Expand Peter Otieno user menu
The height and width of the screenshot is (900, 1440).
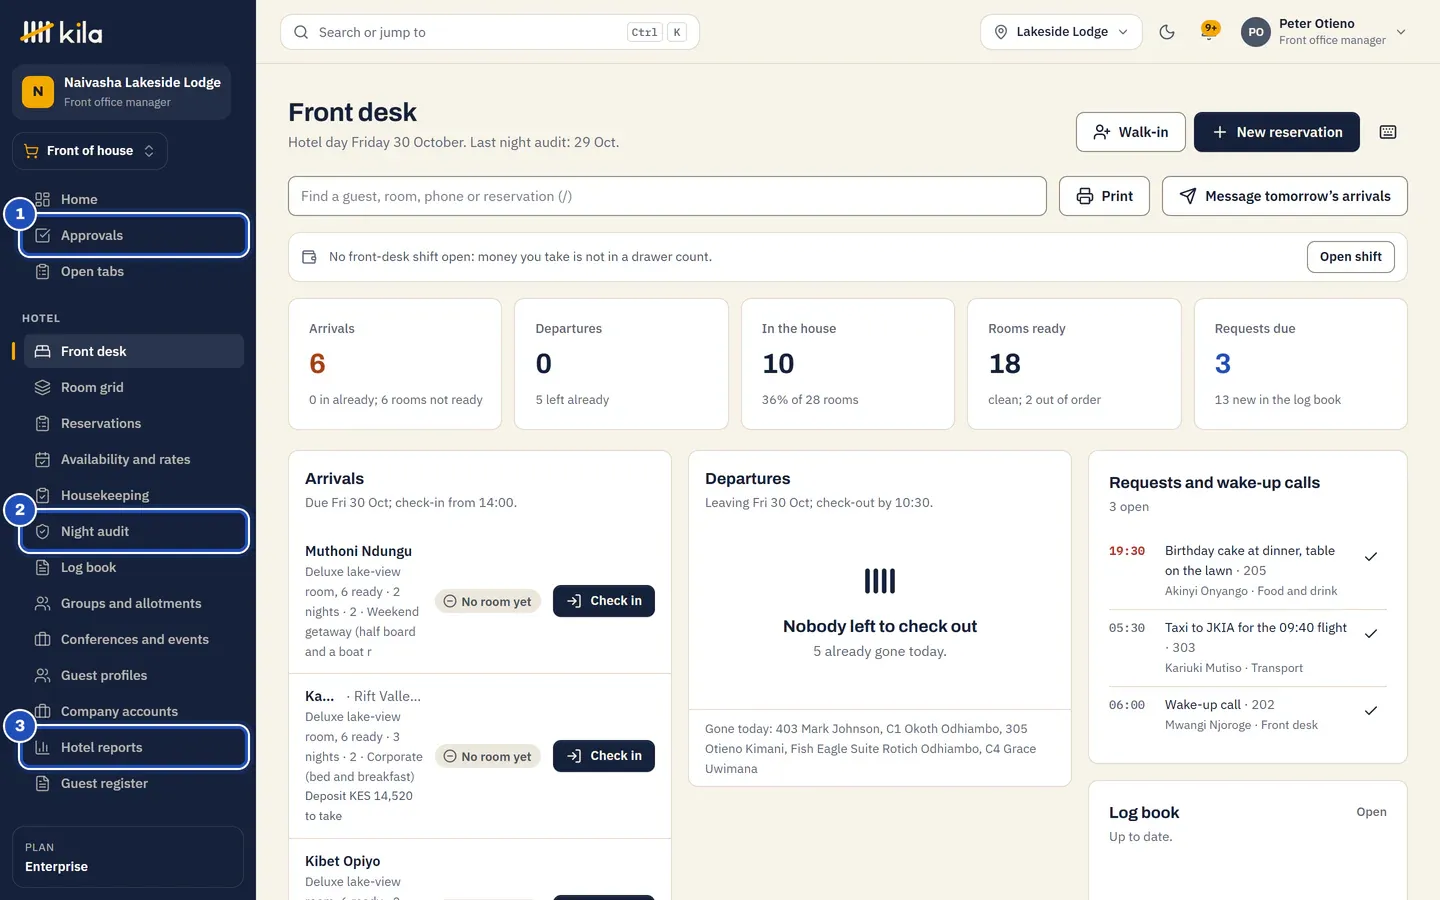coord(1324,32)
